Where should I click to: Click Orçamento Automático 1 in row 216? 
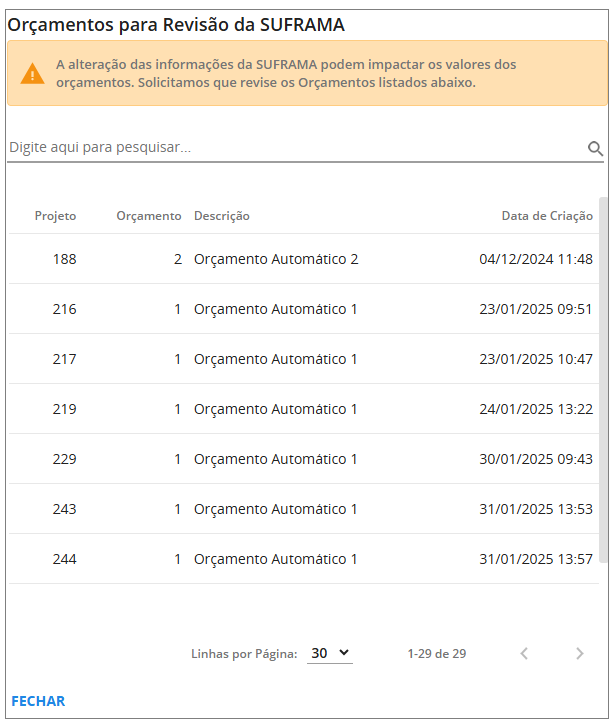(x=276, y=309)
